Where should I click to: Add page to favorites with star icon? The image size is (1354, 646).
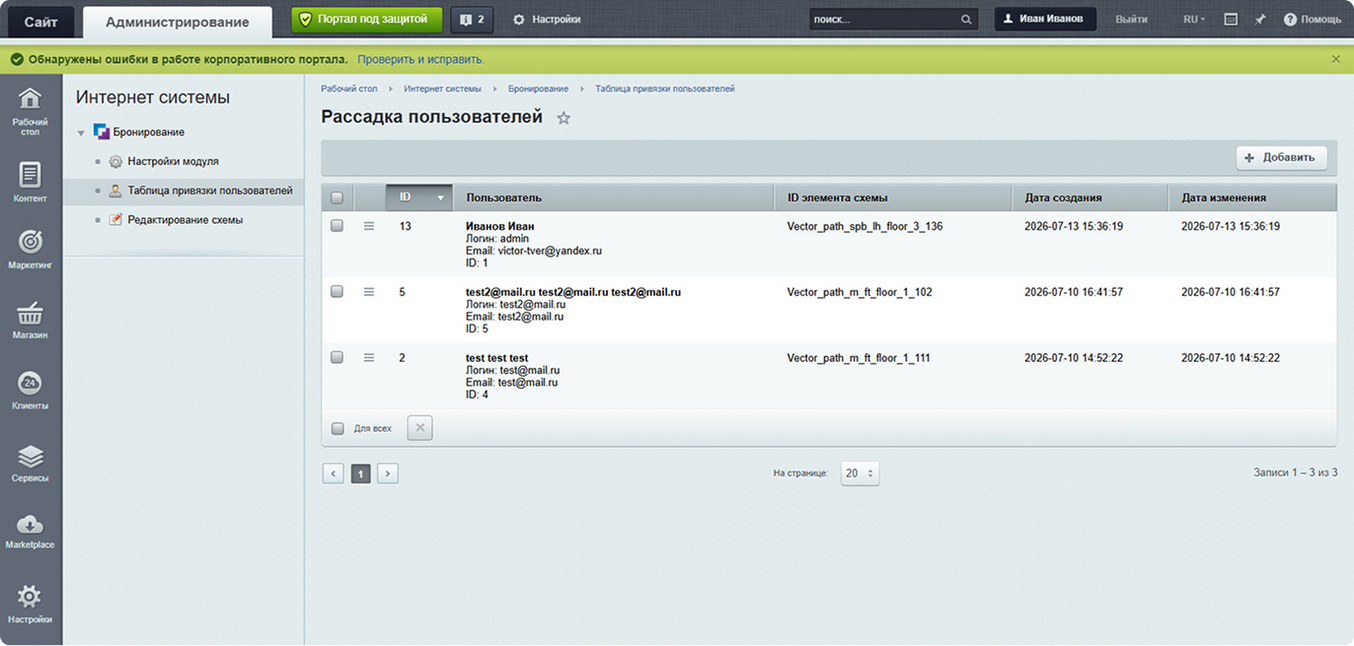(x=564, y=118)
